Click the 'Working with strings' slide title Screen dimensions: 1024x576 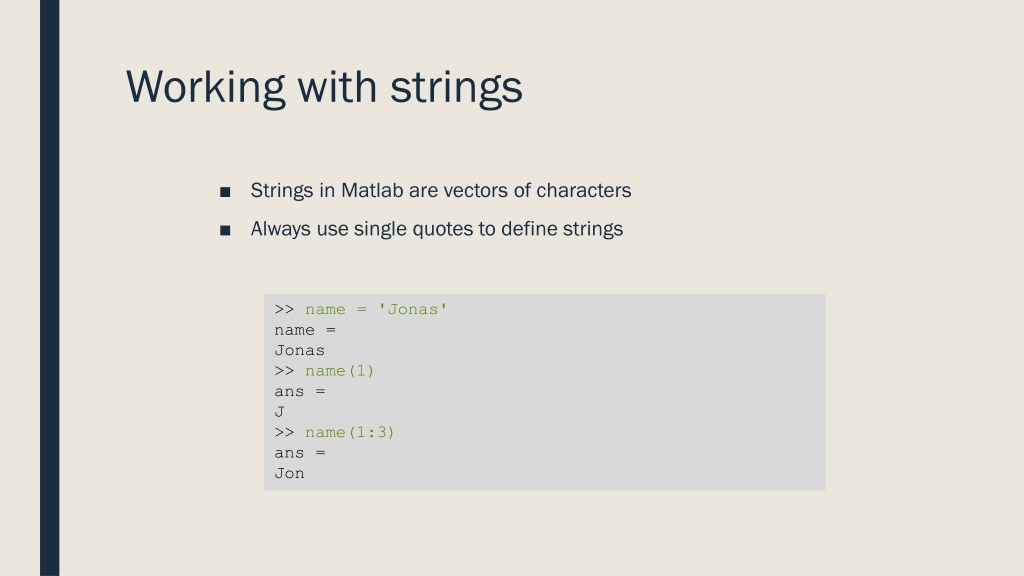click(324, 87)
